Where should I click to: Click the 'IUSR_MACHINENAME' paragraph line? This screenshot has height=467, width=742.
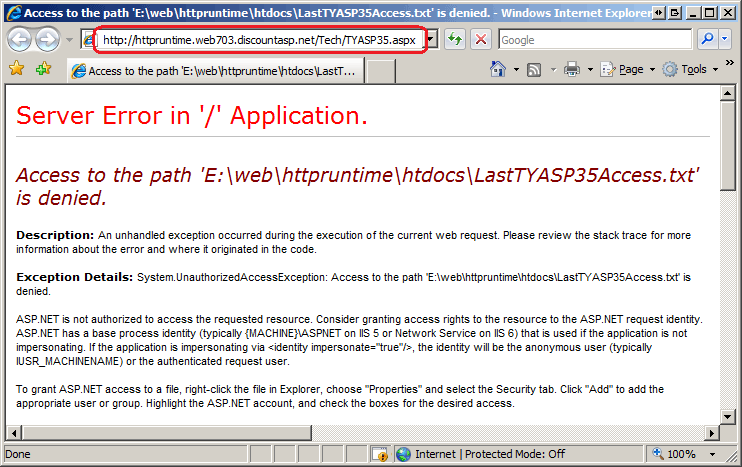152,361
